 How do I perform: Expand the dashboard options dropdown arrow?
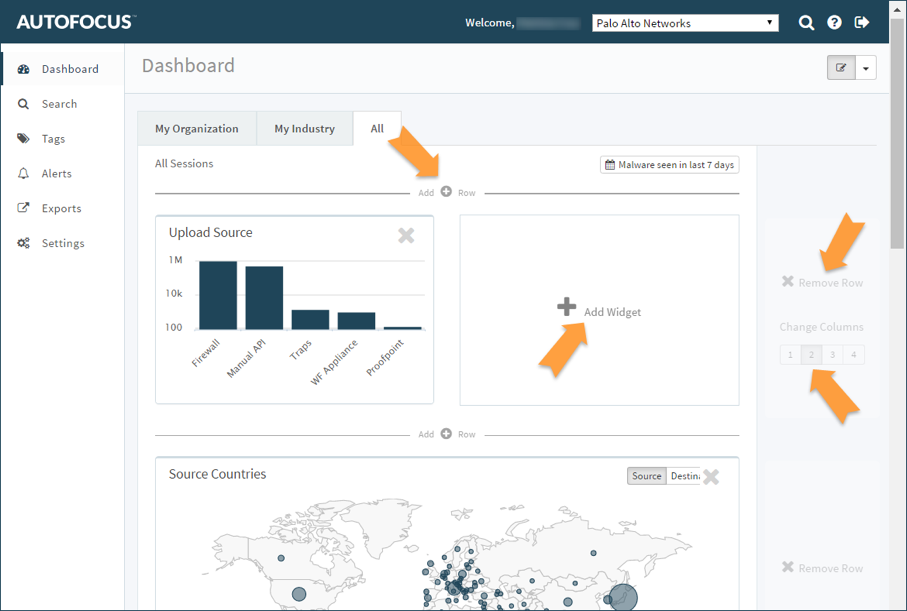[x=866, y=68]
